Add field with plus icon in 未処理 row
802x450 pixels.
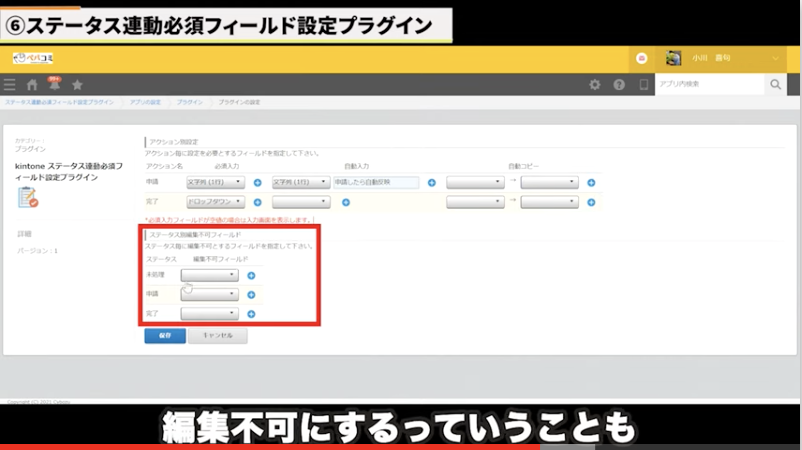point(251,275)
